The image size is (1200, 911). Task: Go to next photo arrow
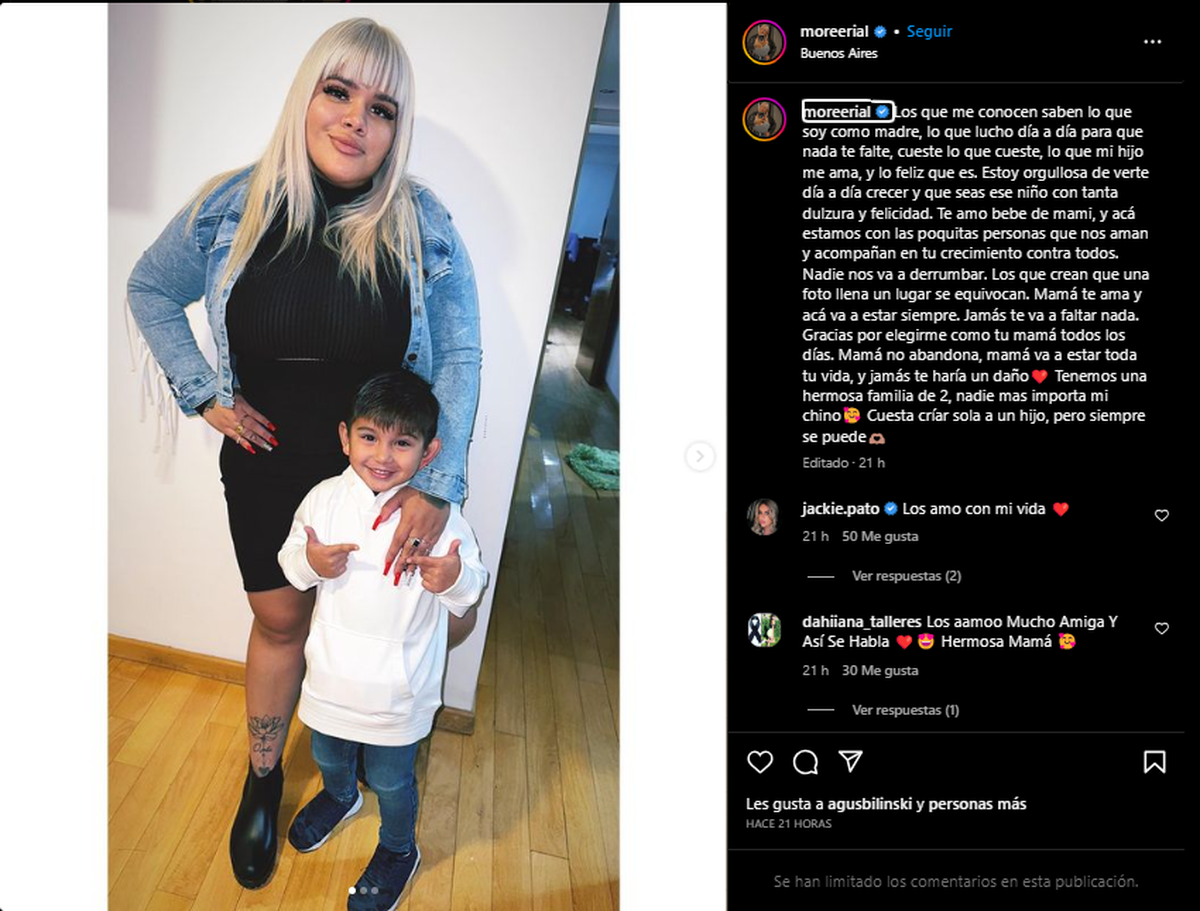pos(700,456)
